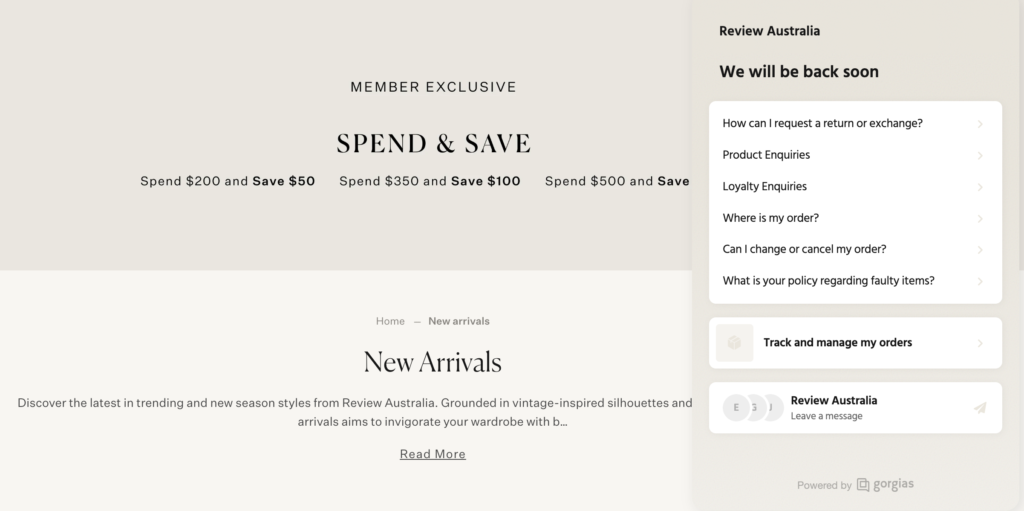Click the agent avatar labeled E
The image size is (1024, 511).
click(736, 408)
